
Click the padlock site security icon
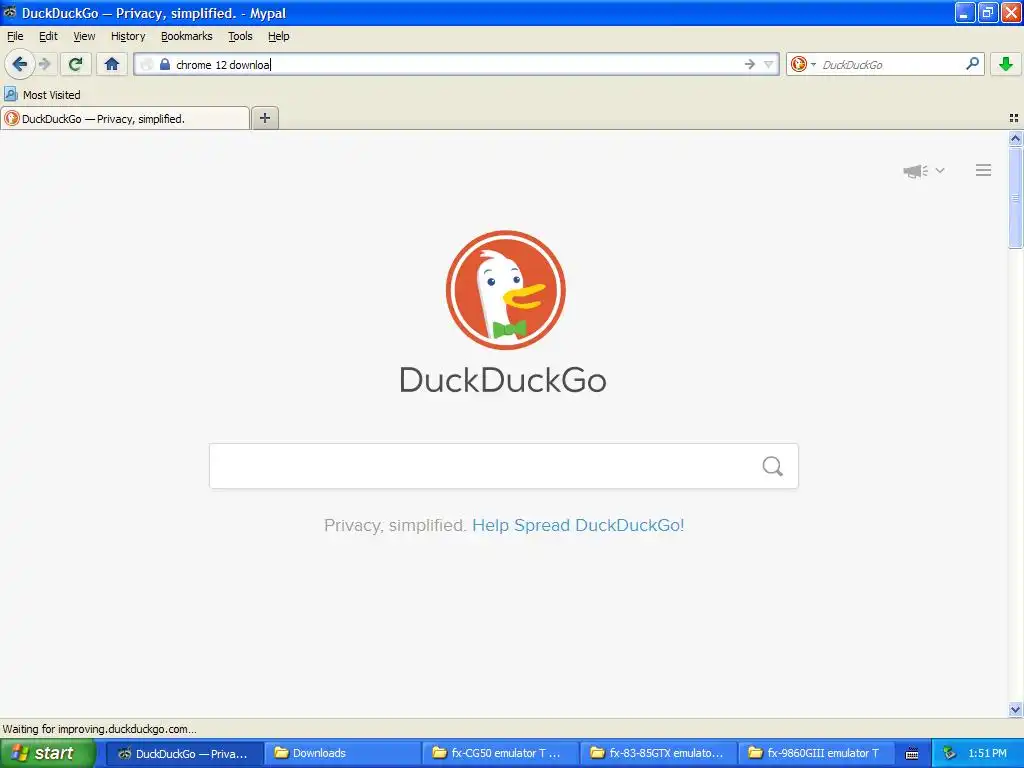point(165,64)
